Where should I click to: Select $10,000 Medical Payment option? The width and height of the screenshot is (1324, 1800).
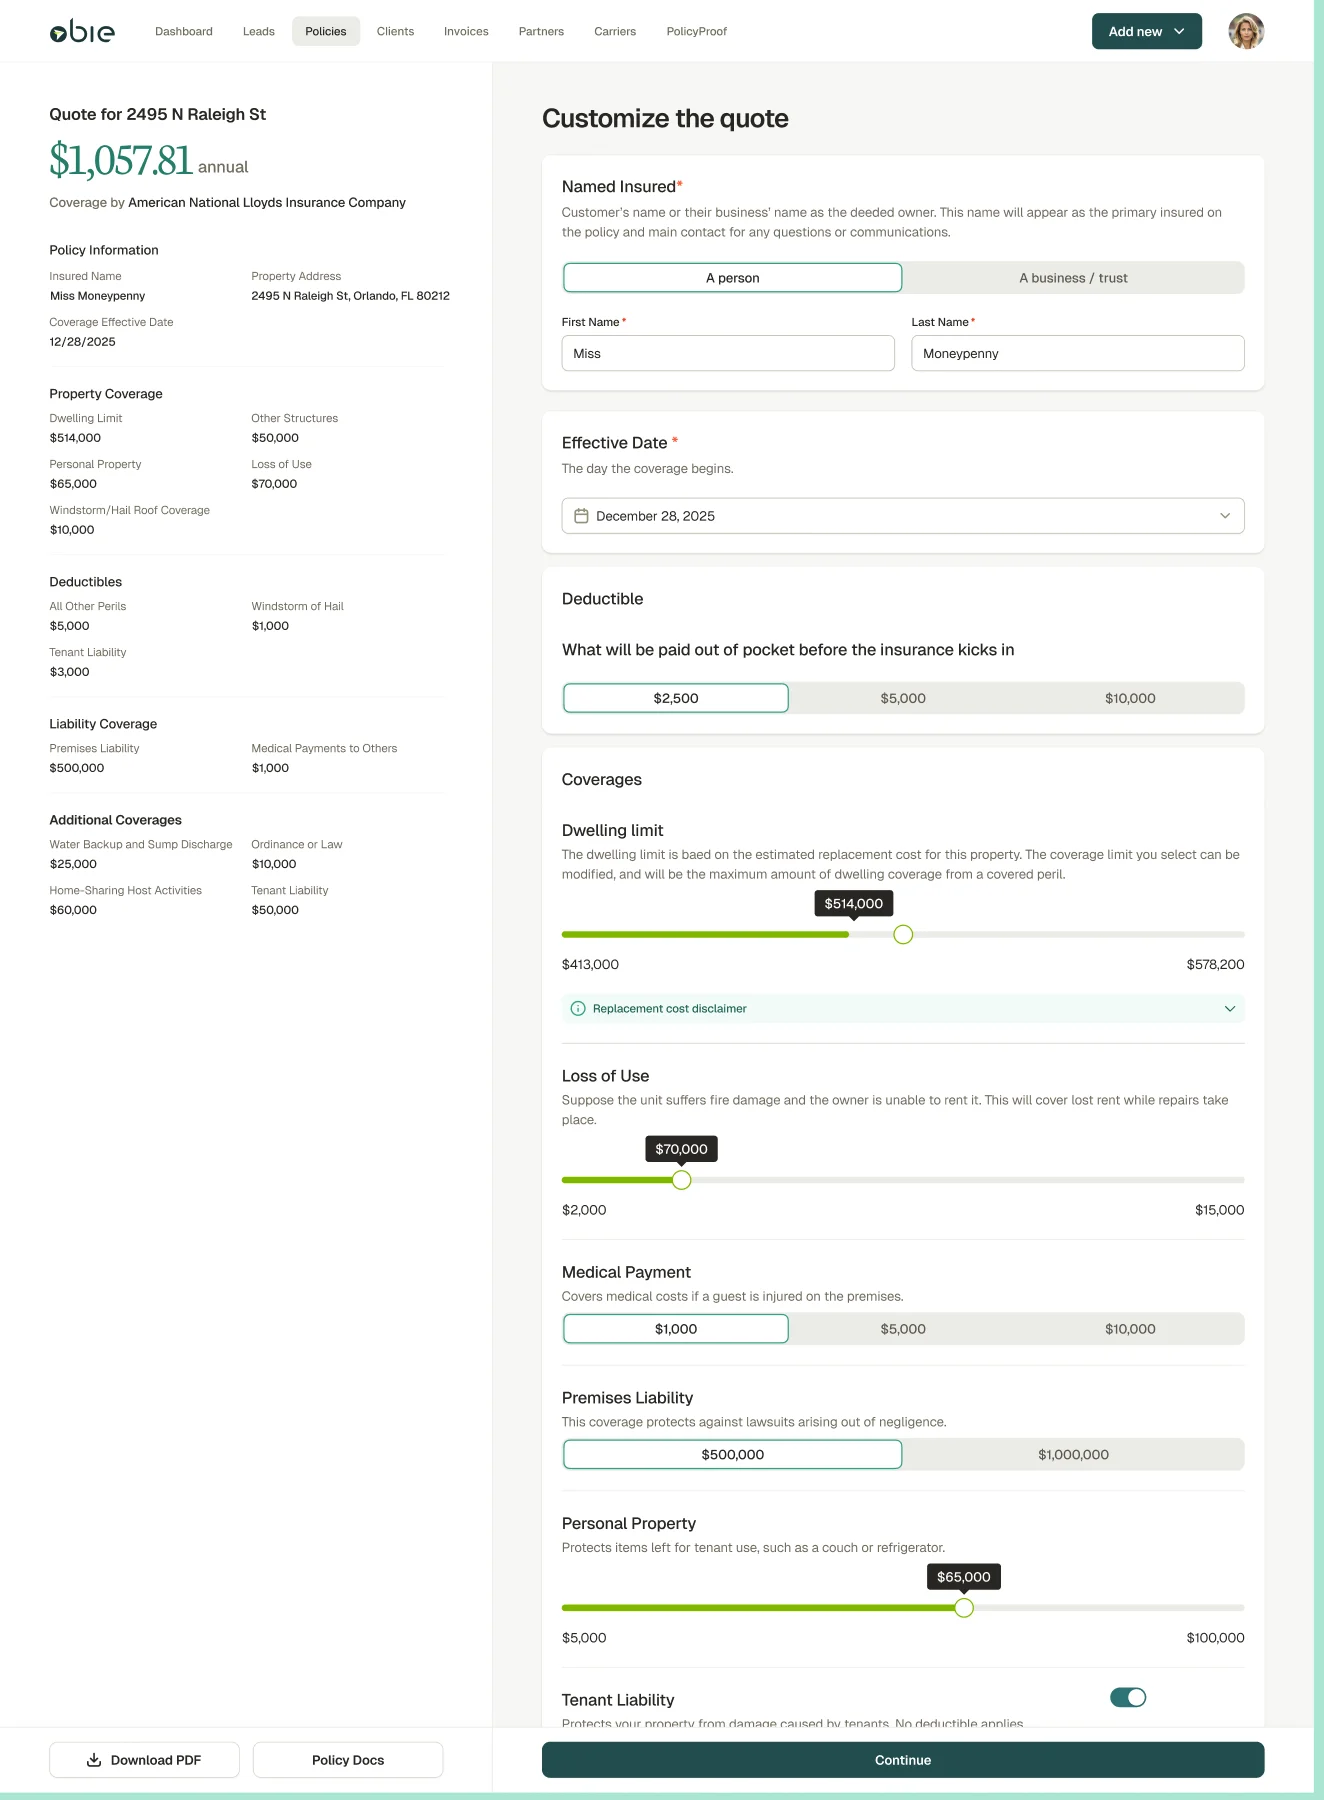pos(1130,1329)
